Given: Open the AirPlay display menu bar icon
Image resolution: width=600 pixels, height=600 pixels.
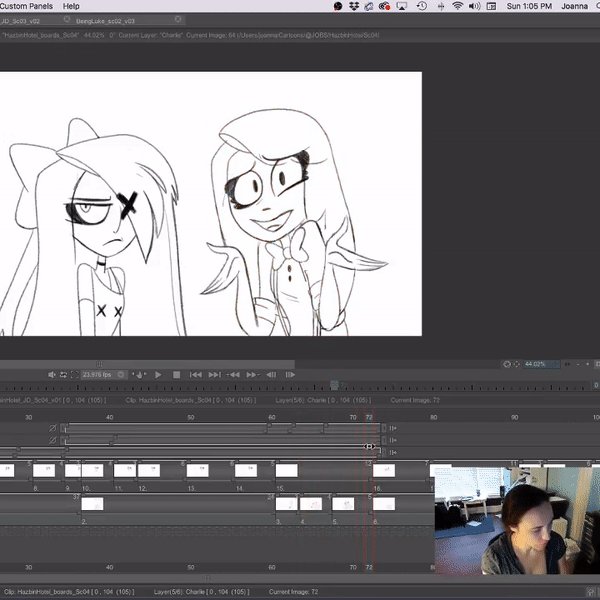Looking at the screenshot, I should click(x=401, y=6).
